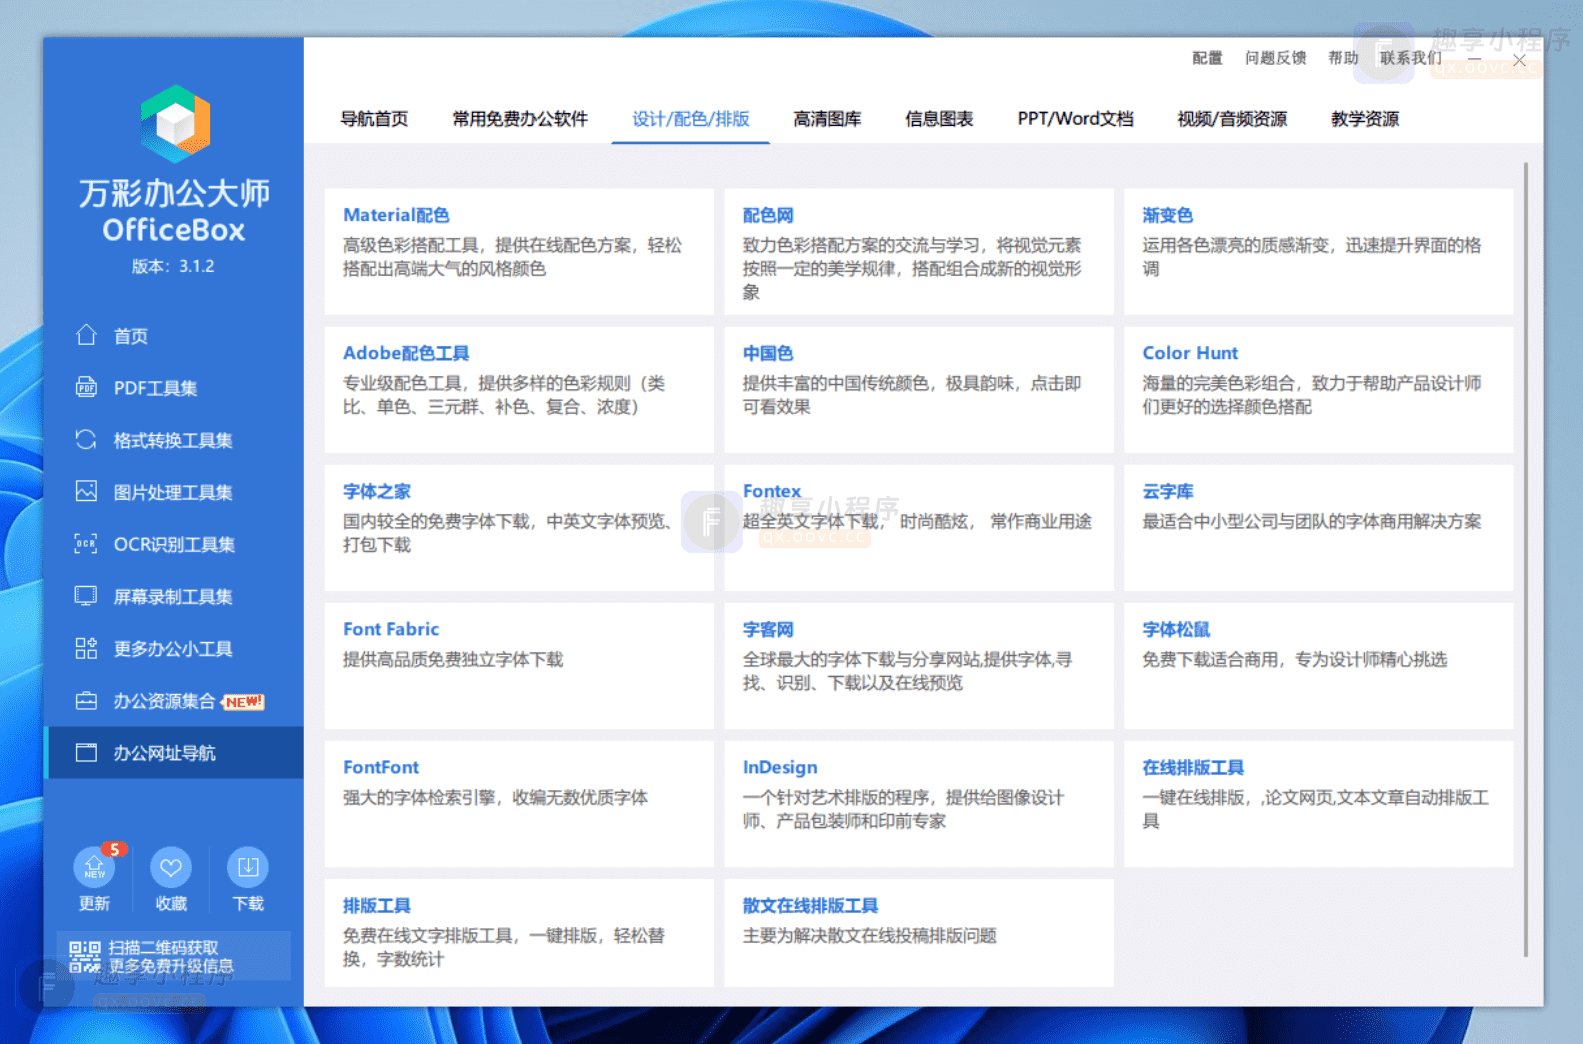Click description 强大的字体检索引擎，收编无数优质字体
The height and width of the screenshot is (1044, 1583).
point(495,797)
